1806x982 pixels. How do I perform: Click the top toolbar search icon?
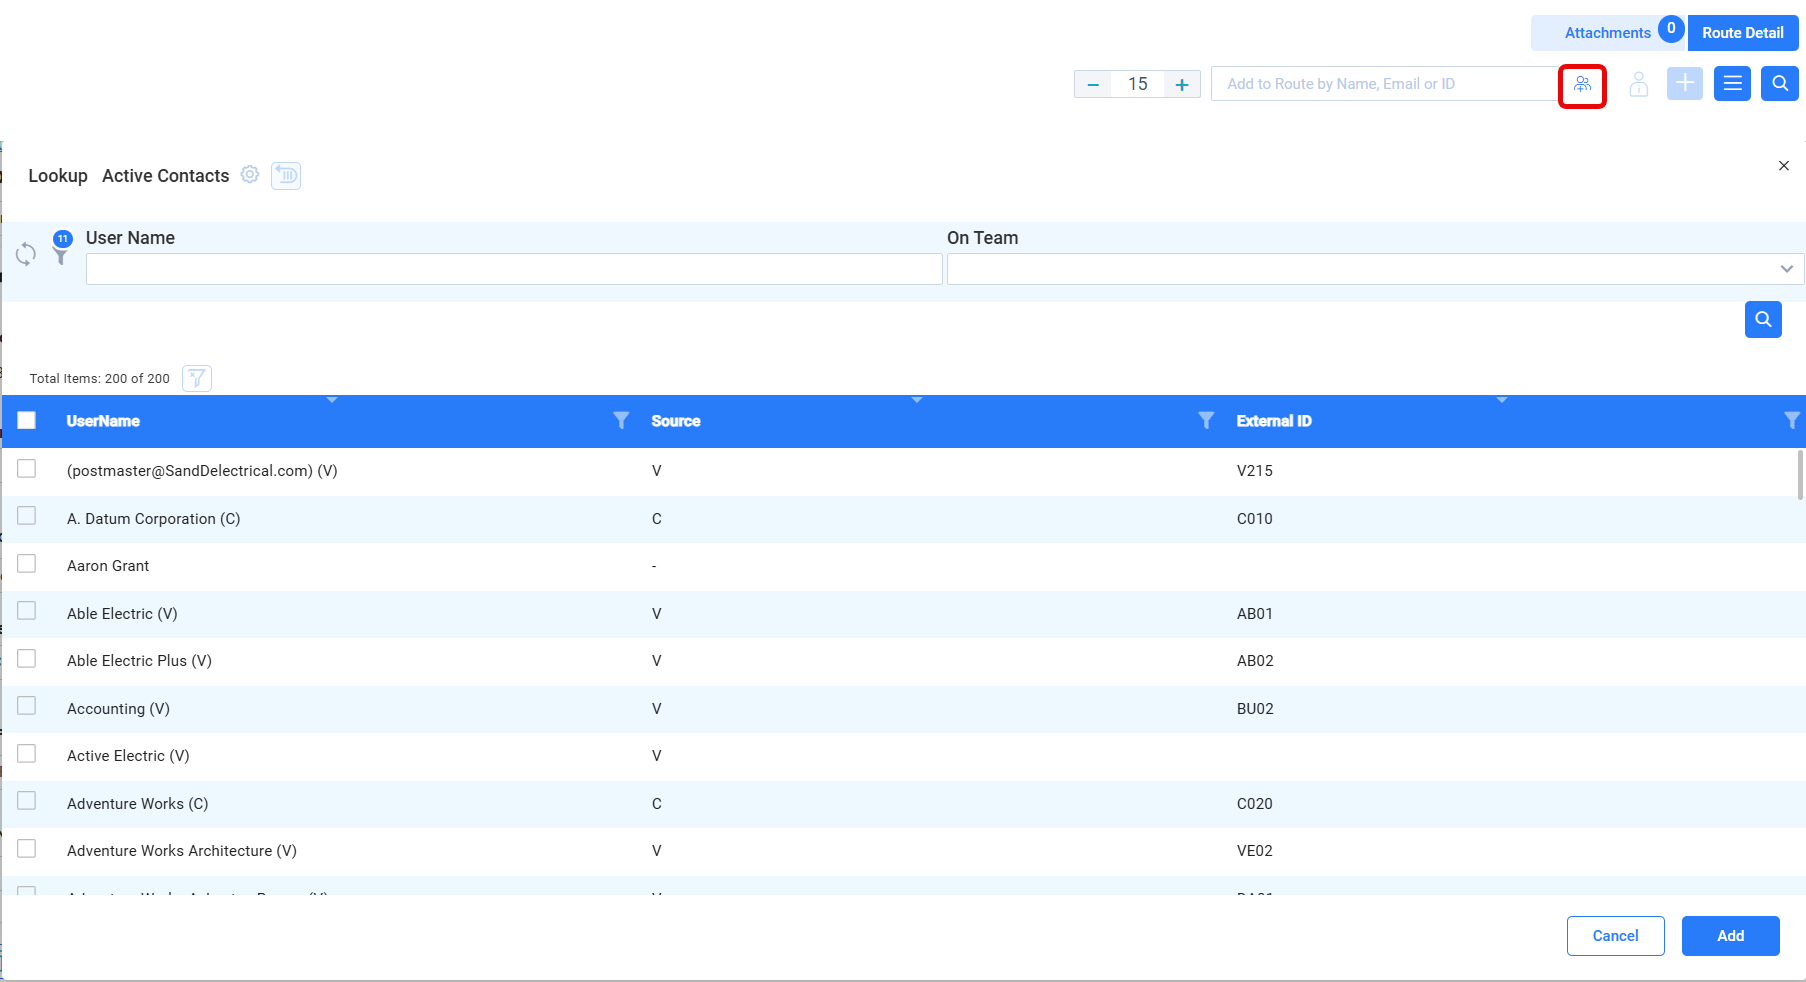[1780, 83]
